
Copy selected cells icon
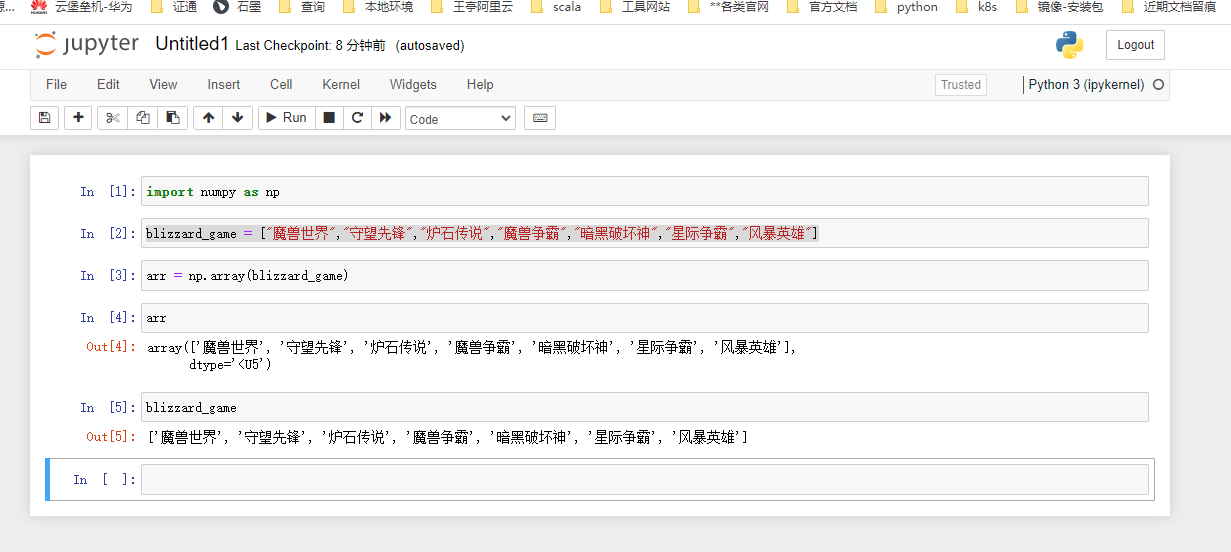143,118
